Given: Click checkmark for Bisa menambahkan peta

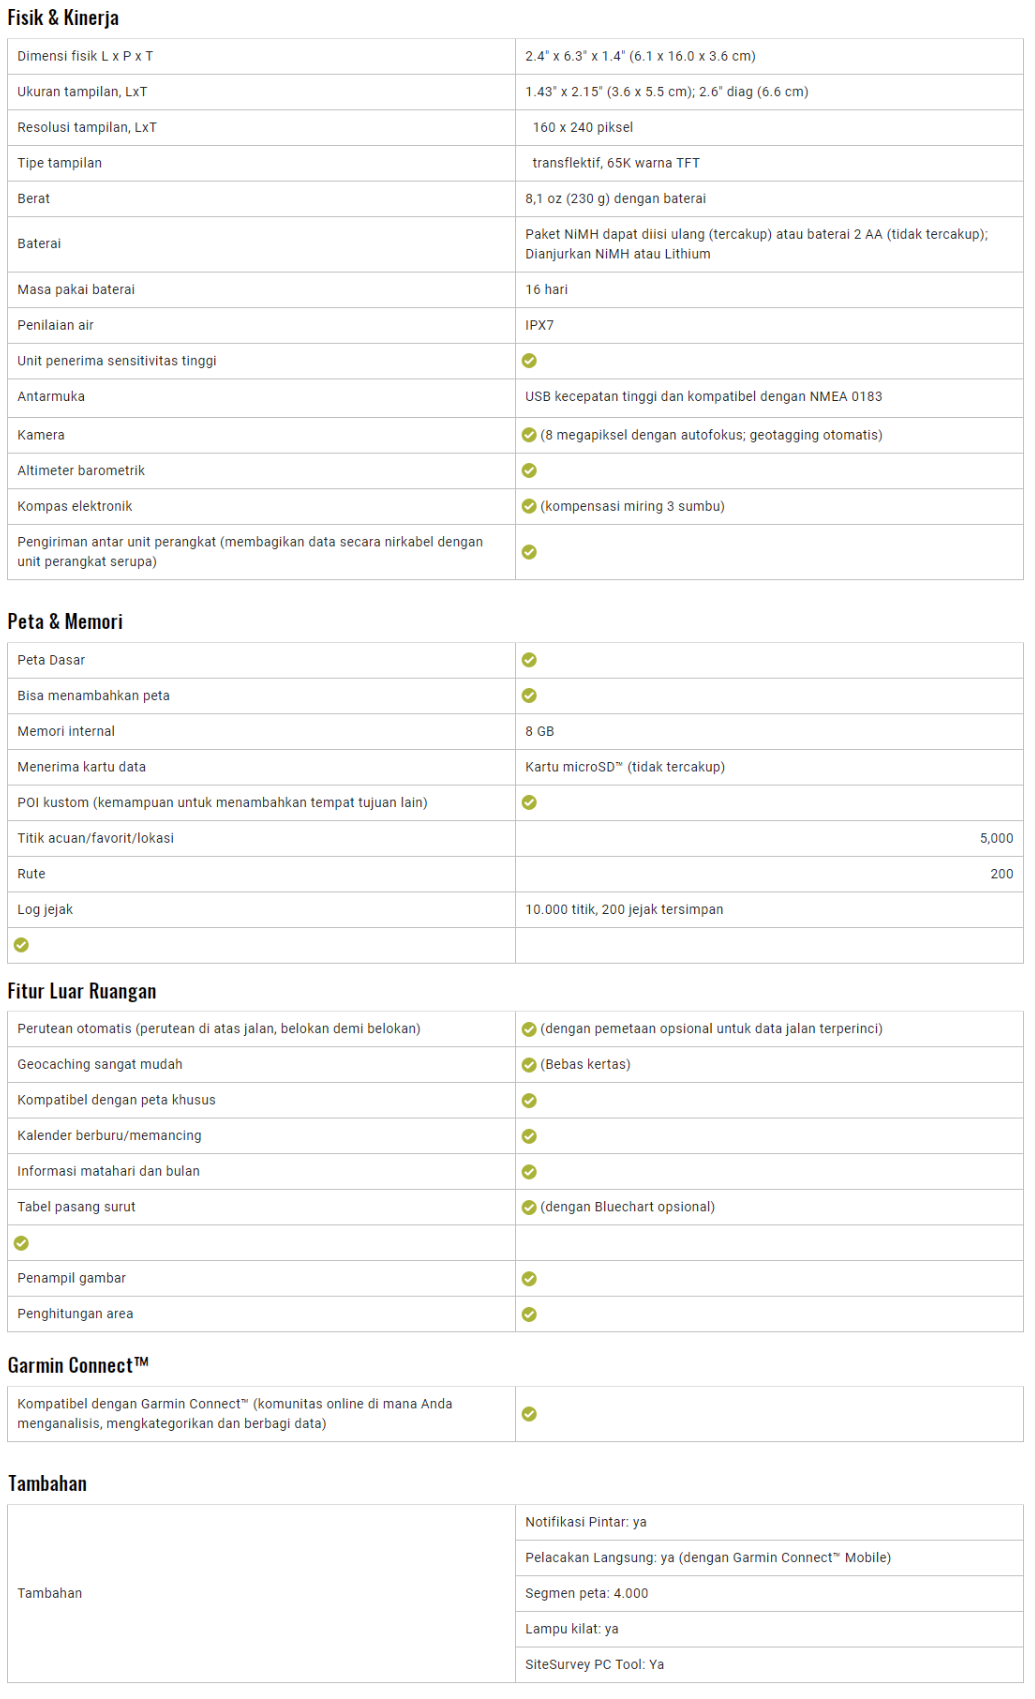Looking at the screenshot, I should coord(529,696).
